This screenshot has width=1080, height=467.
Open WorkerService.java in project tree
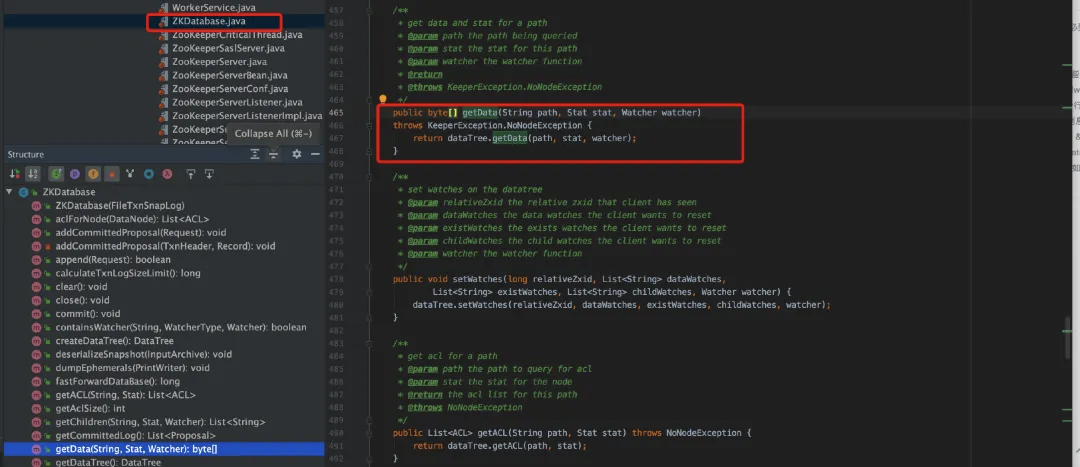pos(214,8)
